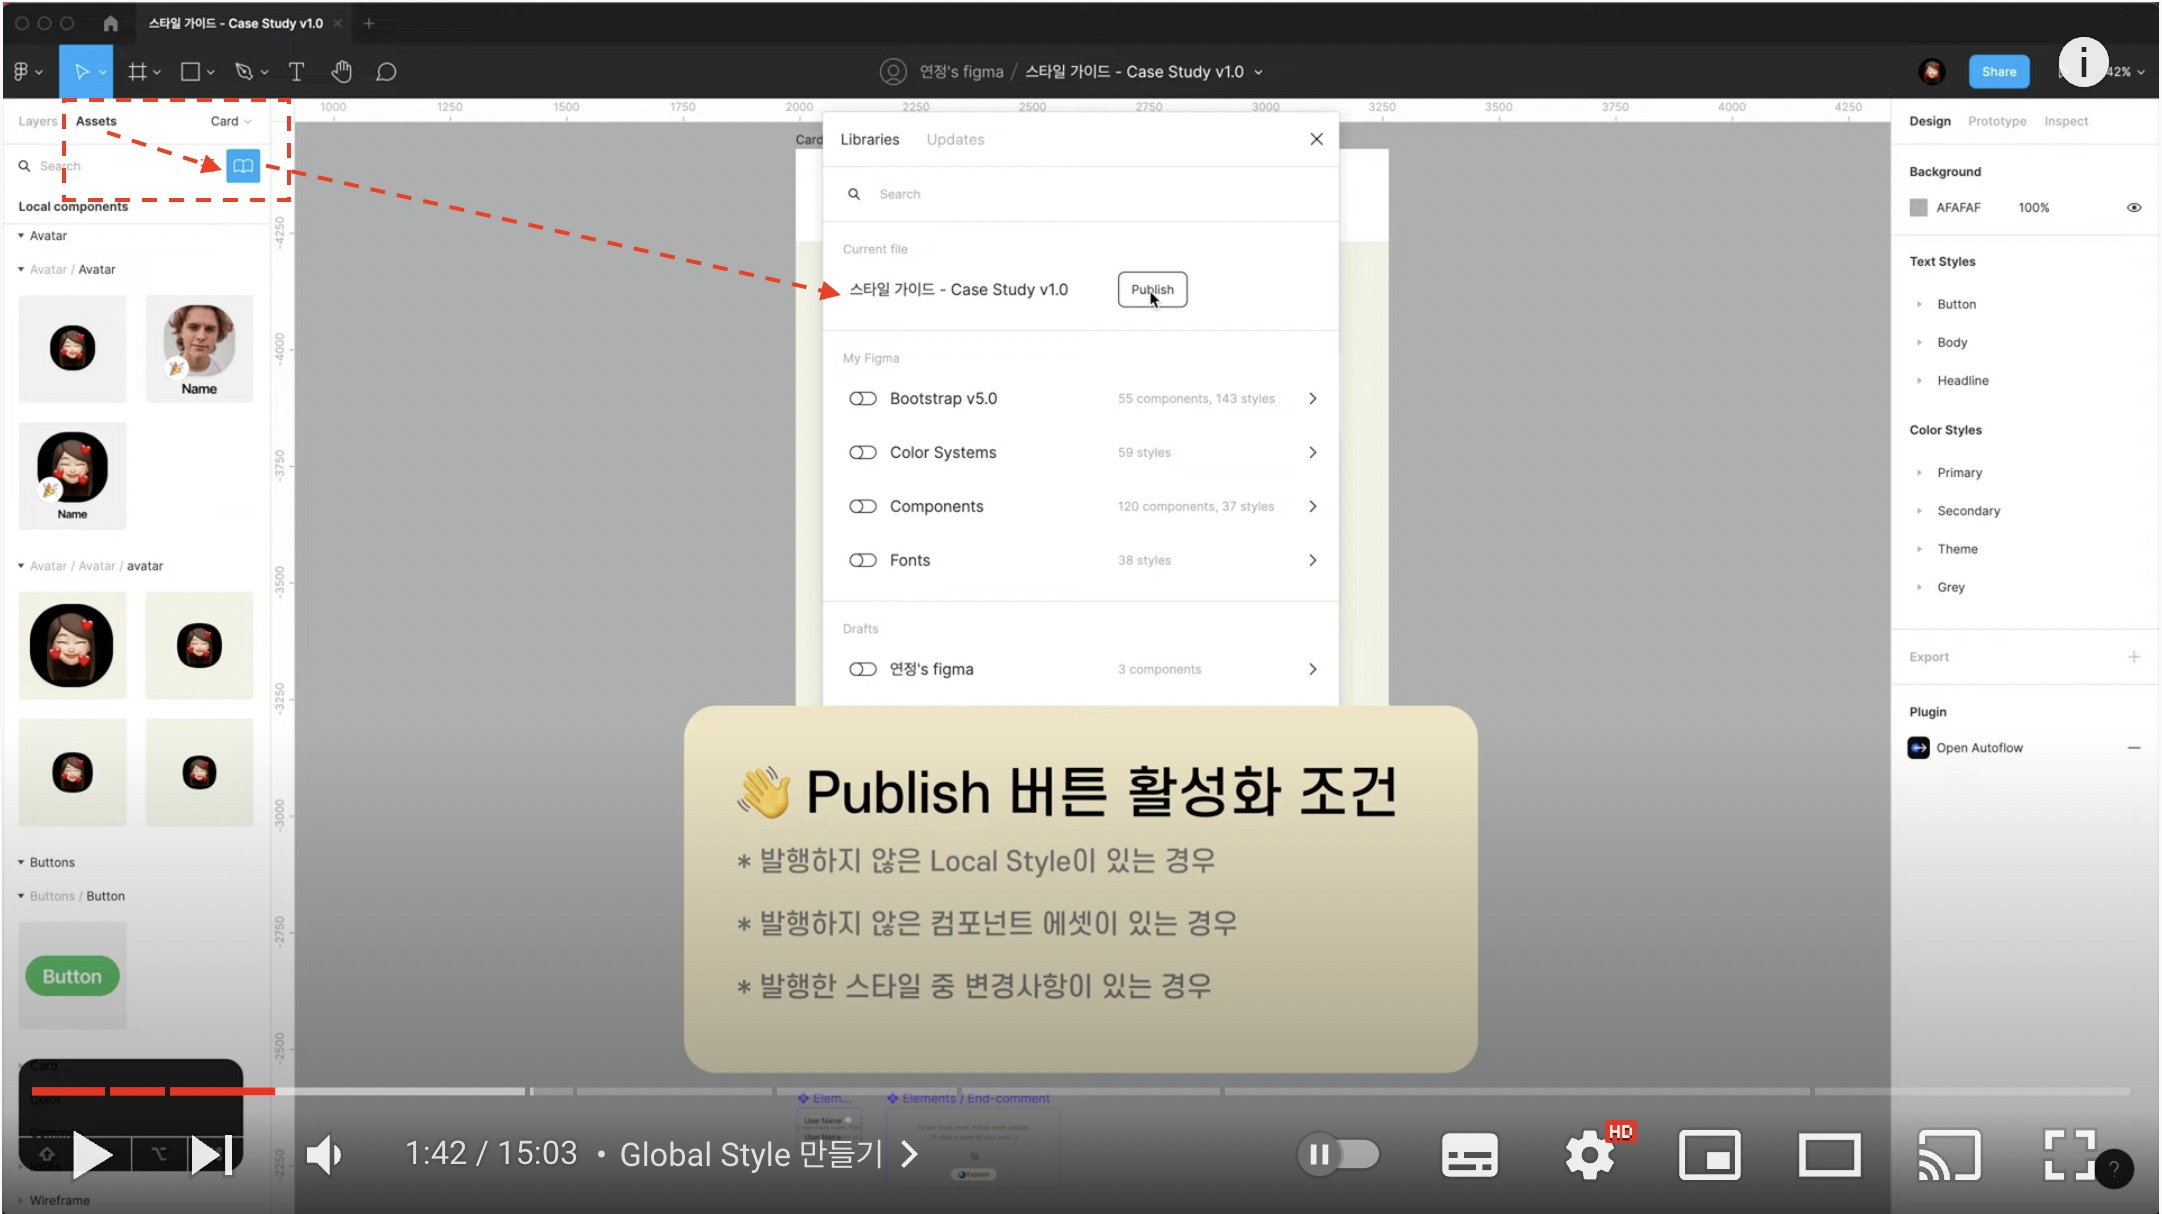
Task: Switch to the Prototype tab
Action: [1997, 121]
